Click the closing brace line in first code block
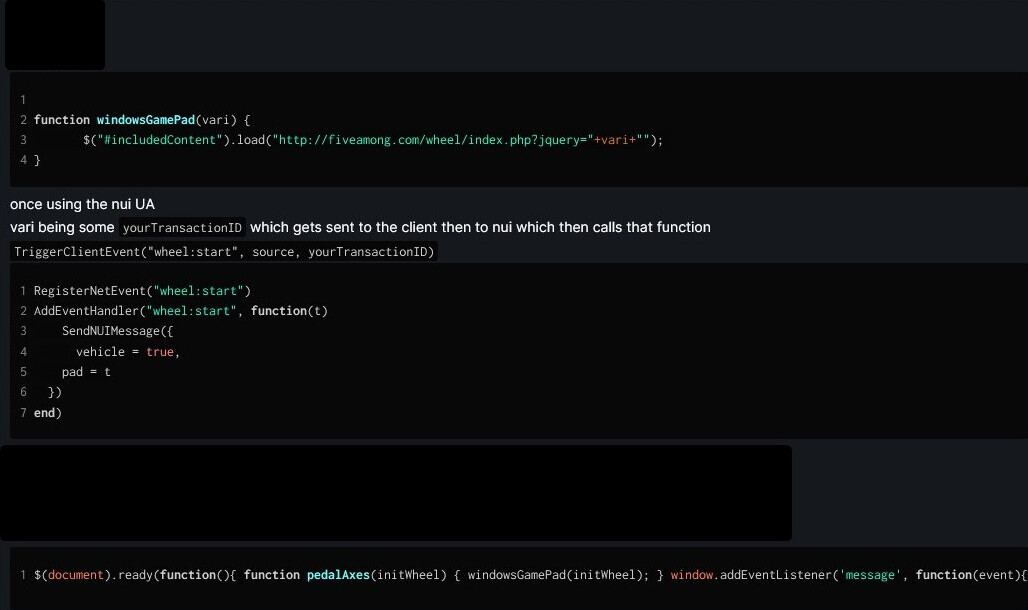Screen dimensions: 1028x610 37,160
